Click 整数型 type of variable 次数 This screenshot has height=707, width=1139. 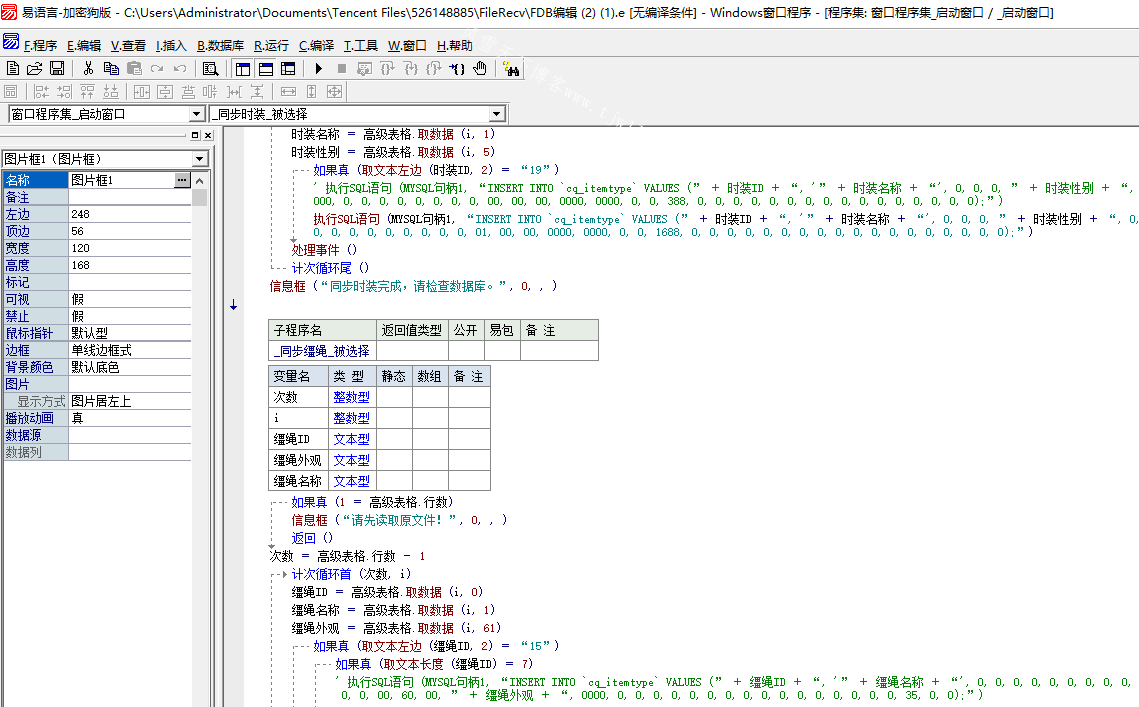(352, 397)
